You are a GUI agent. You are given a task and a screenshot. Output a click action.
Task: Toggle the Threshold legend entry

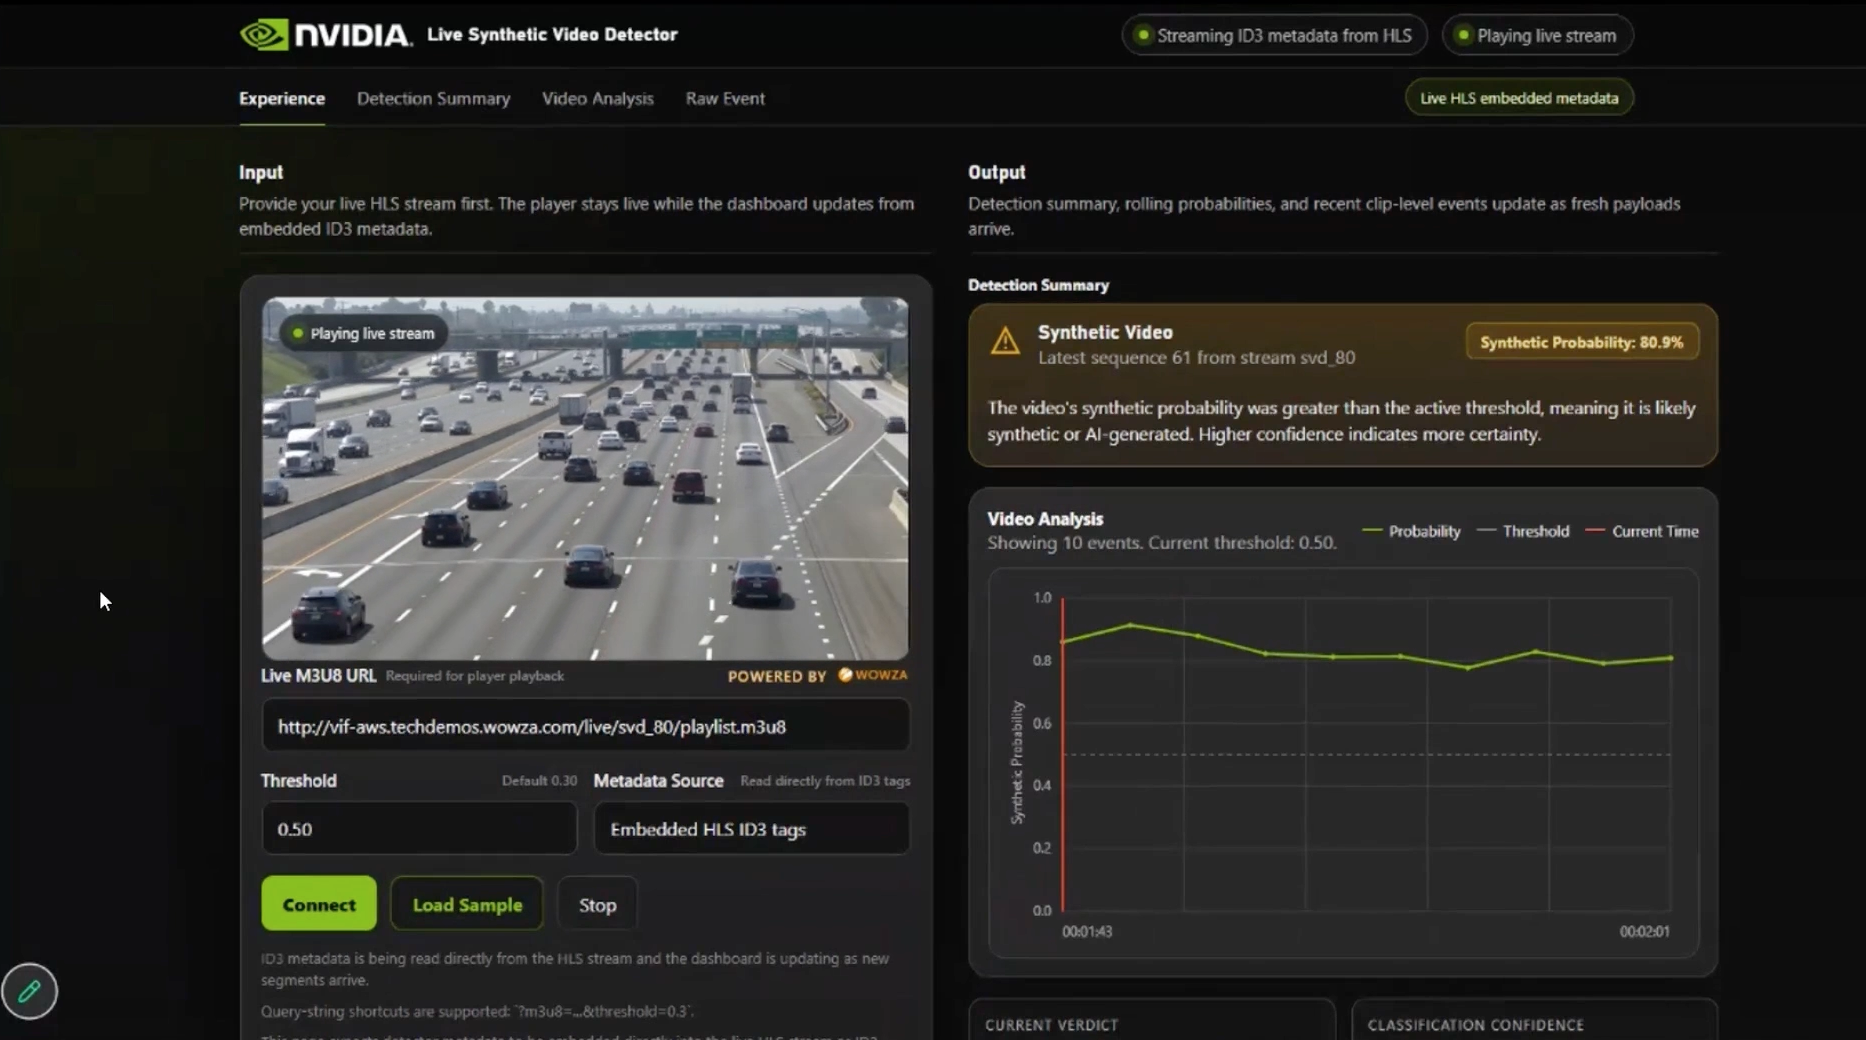pyautogui.click(x=1523, y=531)
